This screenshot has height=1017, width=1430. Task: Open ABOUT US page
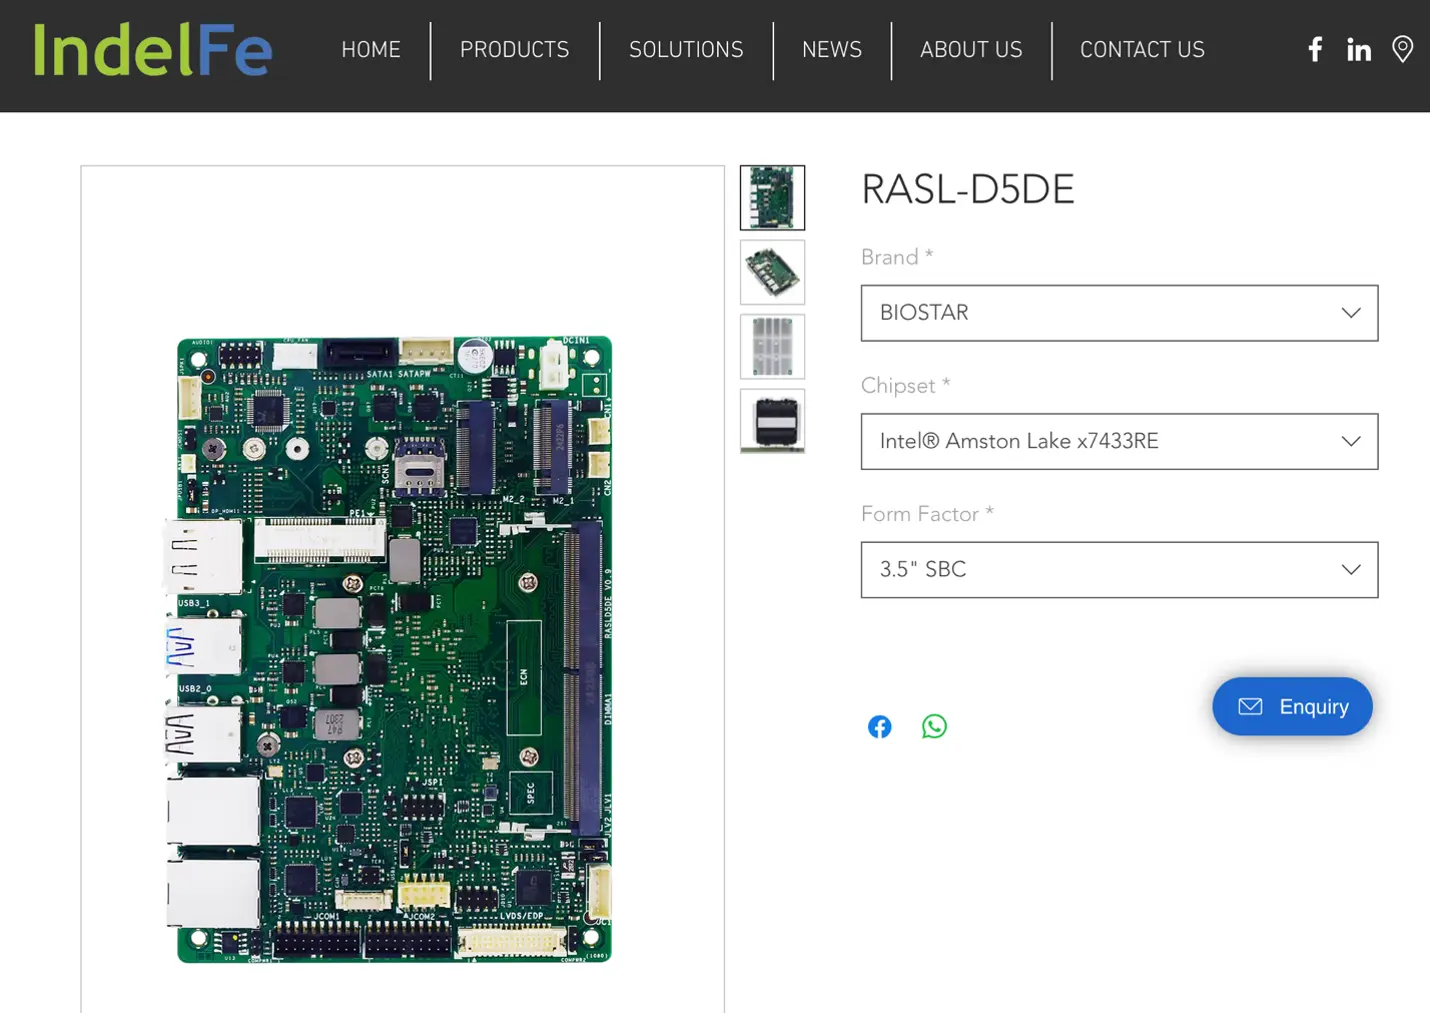click(x=971, y=50)
